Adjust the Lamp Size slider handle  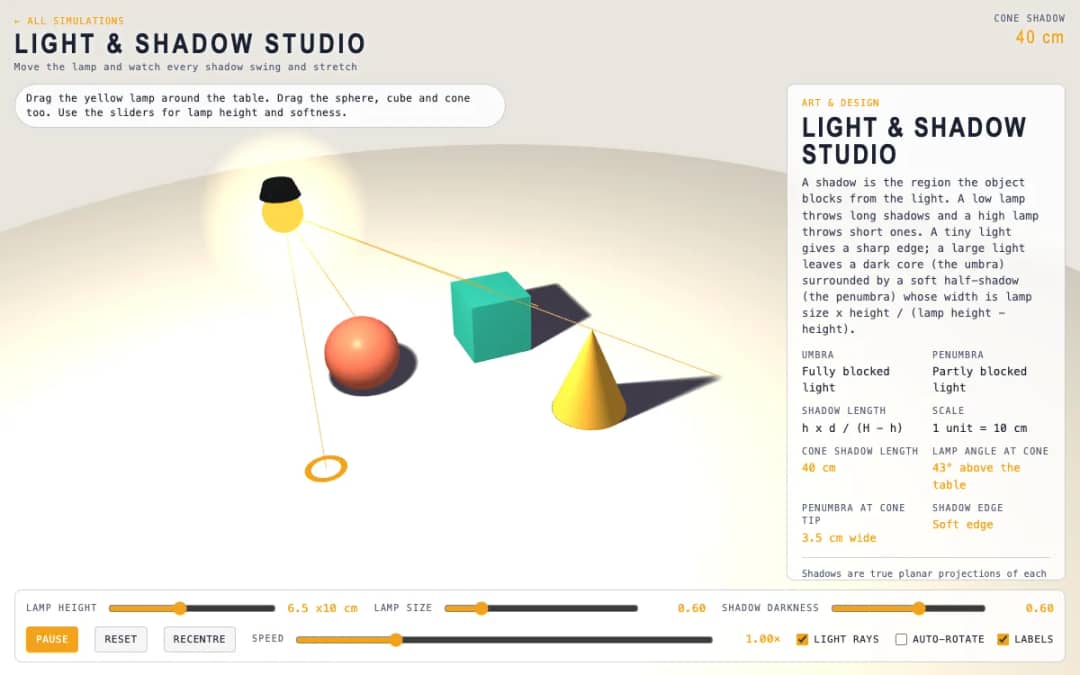coord(481,608)
